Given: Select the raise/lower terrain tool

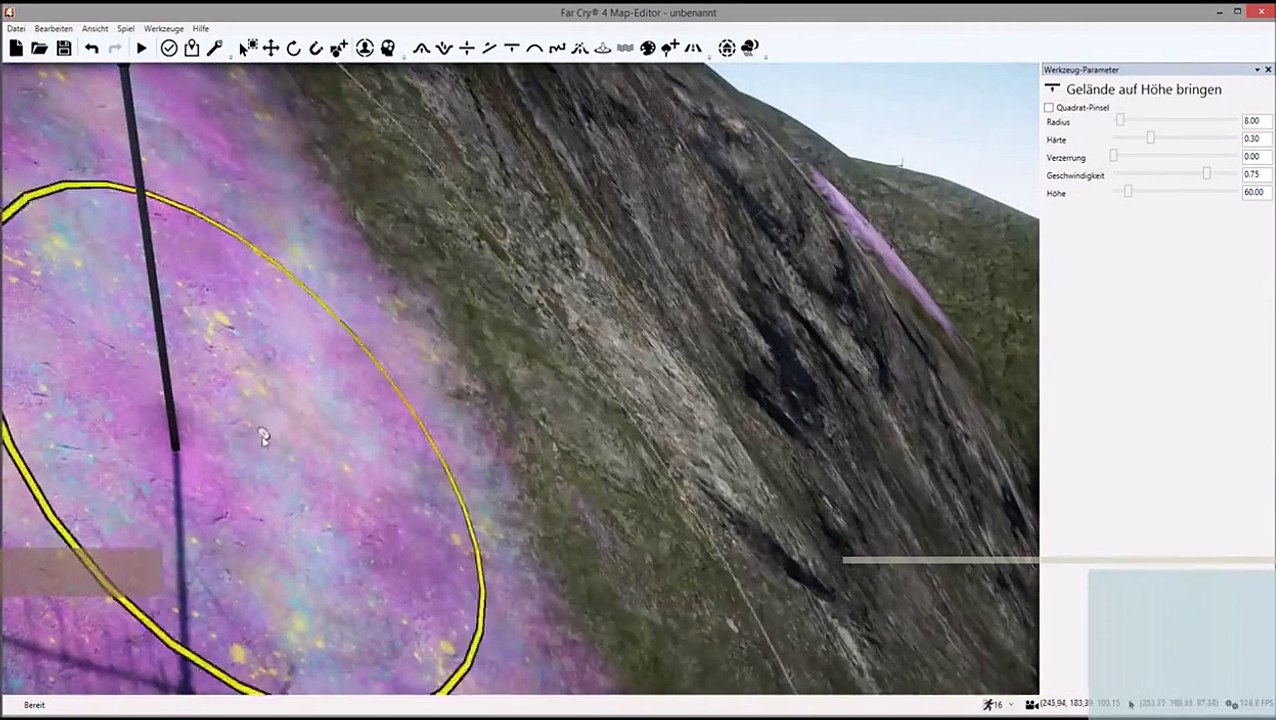Looking at the screenshot, I should pos(444,48).
